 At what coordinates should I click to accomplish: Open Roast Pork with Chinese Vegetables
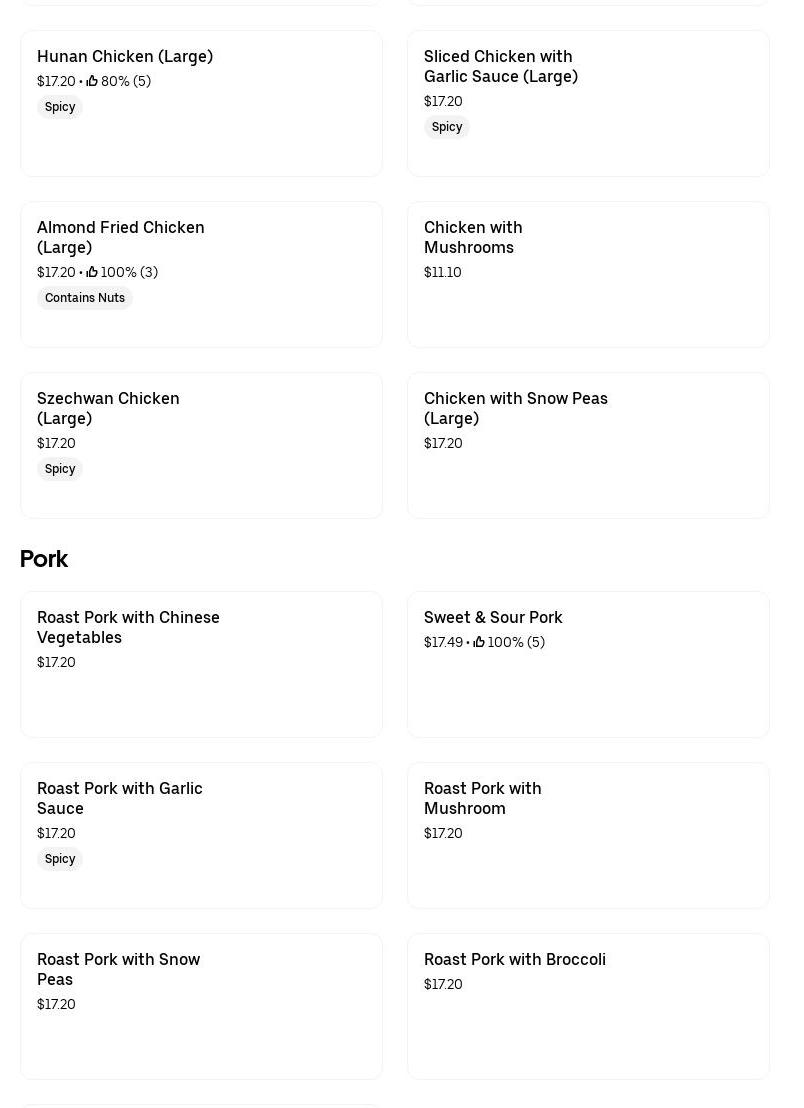[128, 627]
